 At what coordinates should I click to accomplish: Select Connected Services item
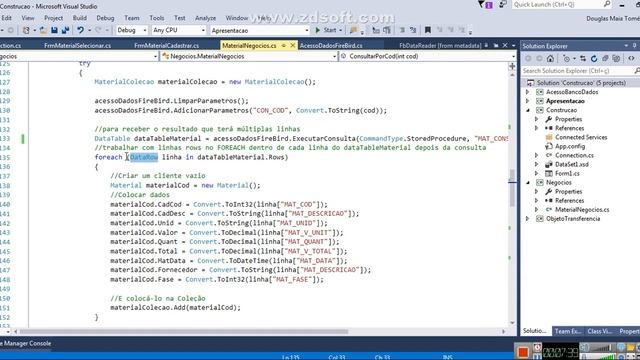pyautogui.click(x=581, y=137)
